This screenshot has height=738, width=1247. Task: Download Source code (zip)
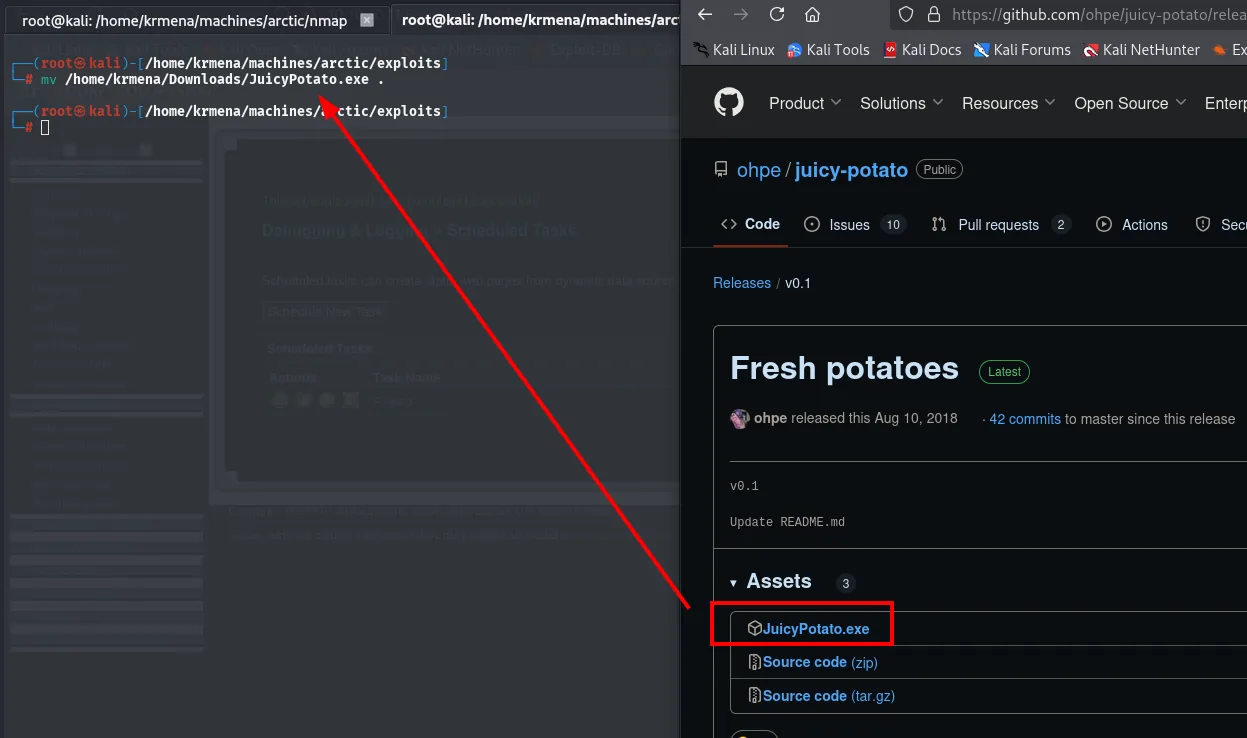coord(820,662)
